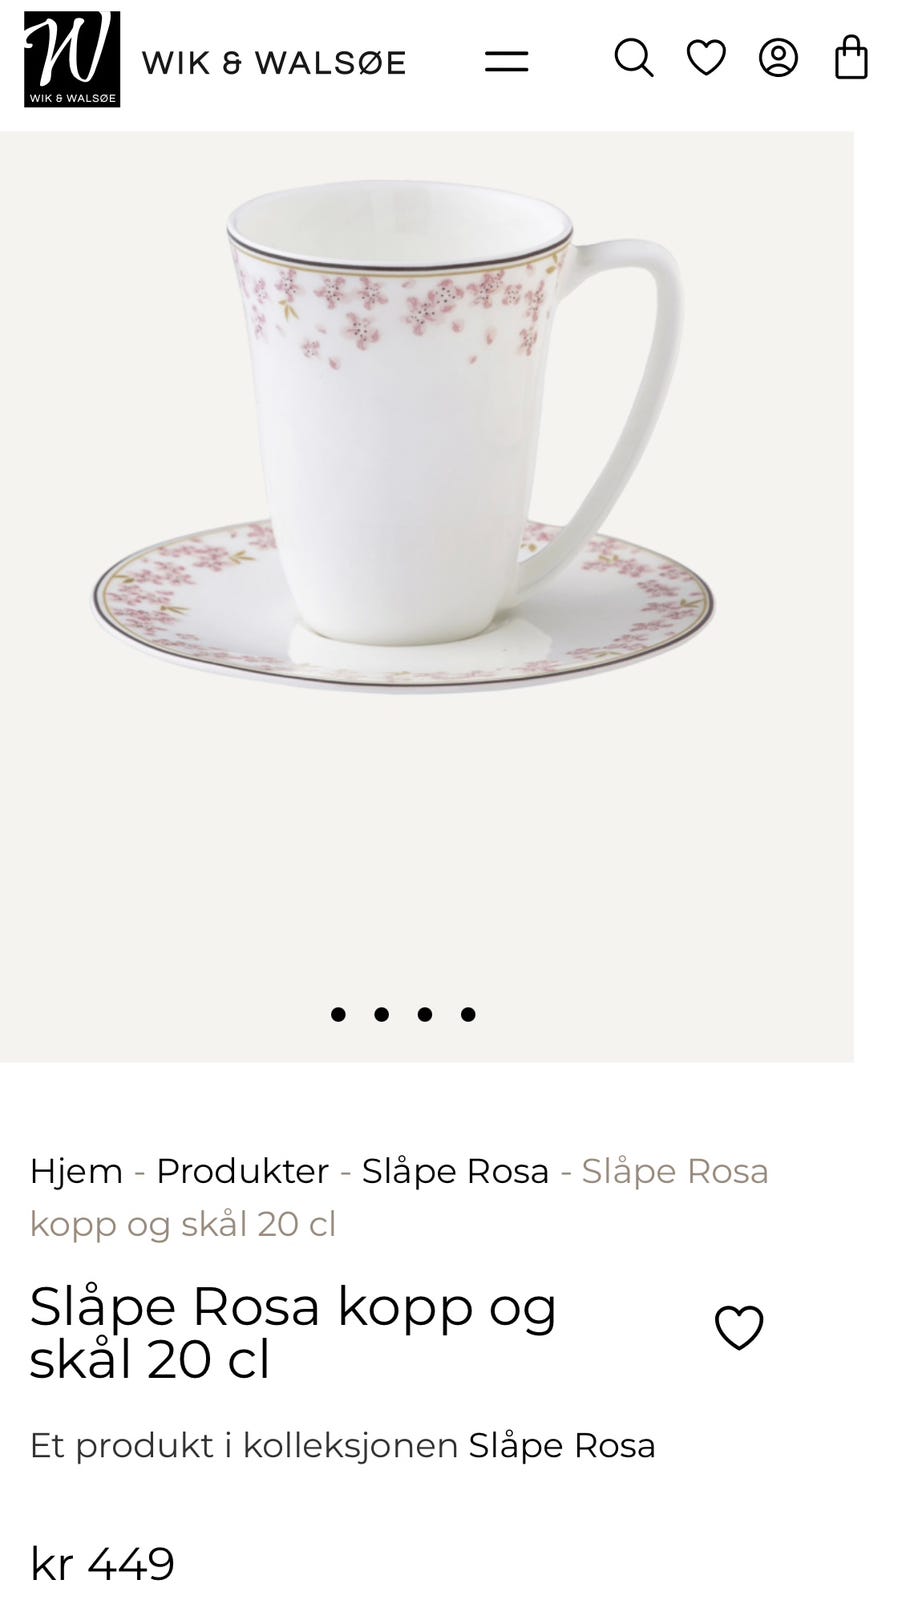This screenshot has height=1600, width=902.
Task: Click the Wik & Walsøe logo square
Action: [x=72, y=59]
